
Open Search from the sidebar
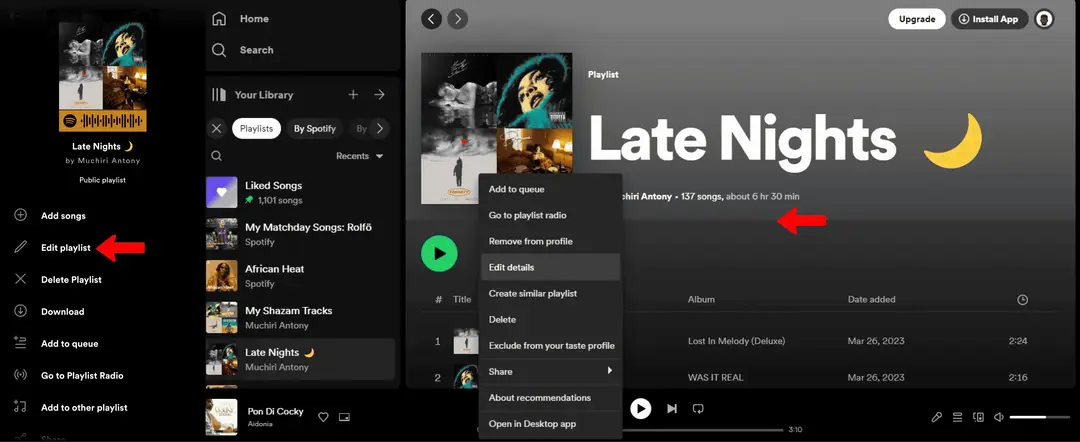pos(242,50)
